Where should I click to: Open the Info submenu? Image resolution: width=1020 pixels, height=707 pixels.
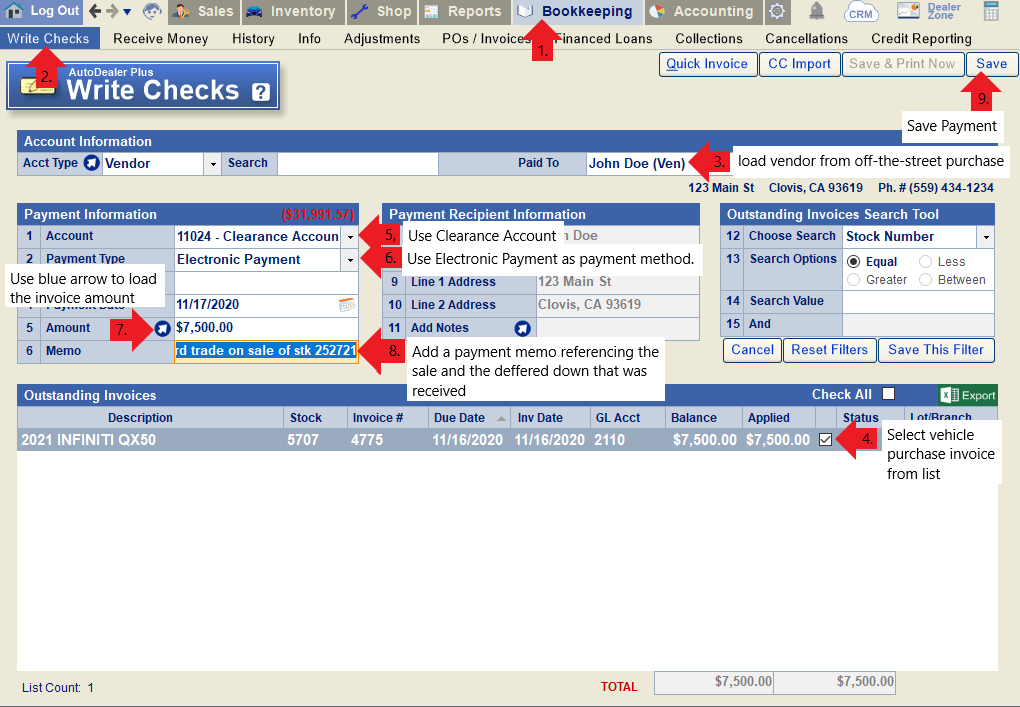tap(310, 38)
